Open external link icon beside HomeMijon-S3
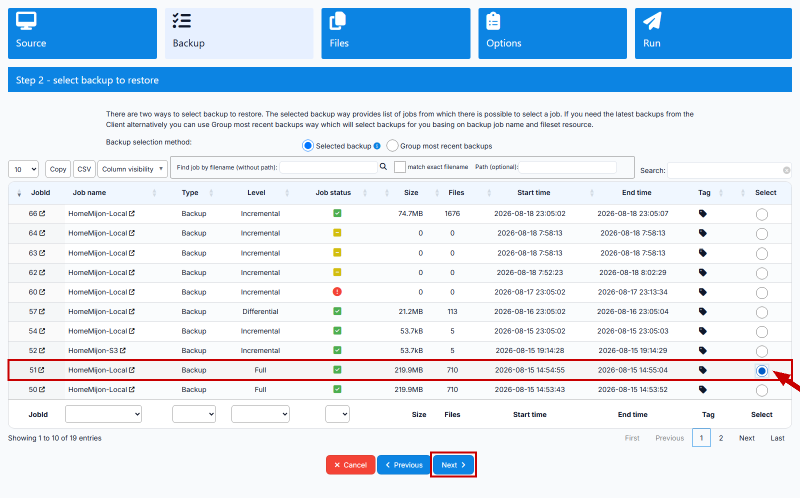The image size is (800, 498). [x=123, y=351]
